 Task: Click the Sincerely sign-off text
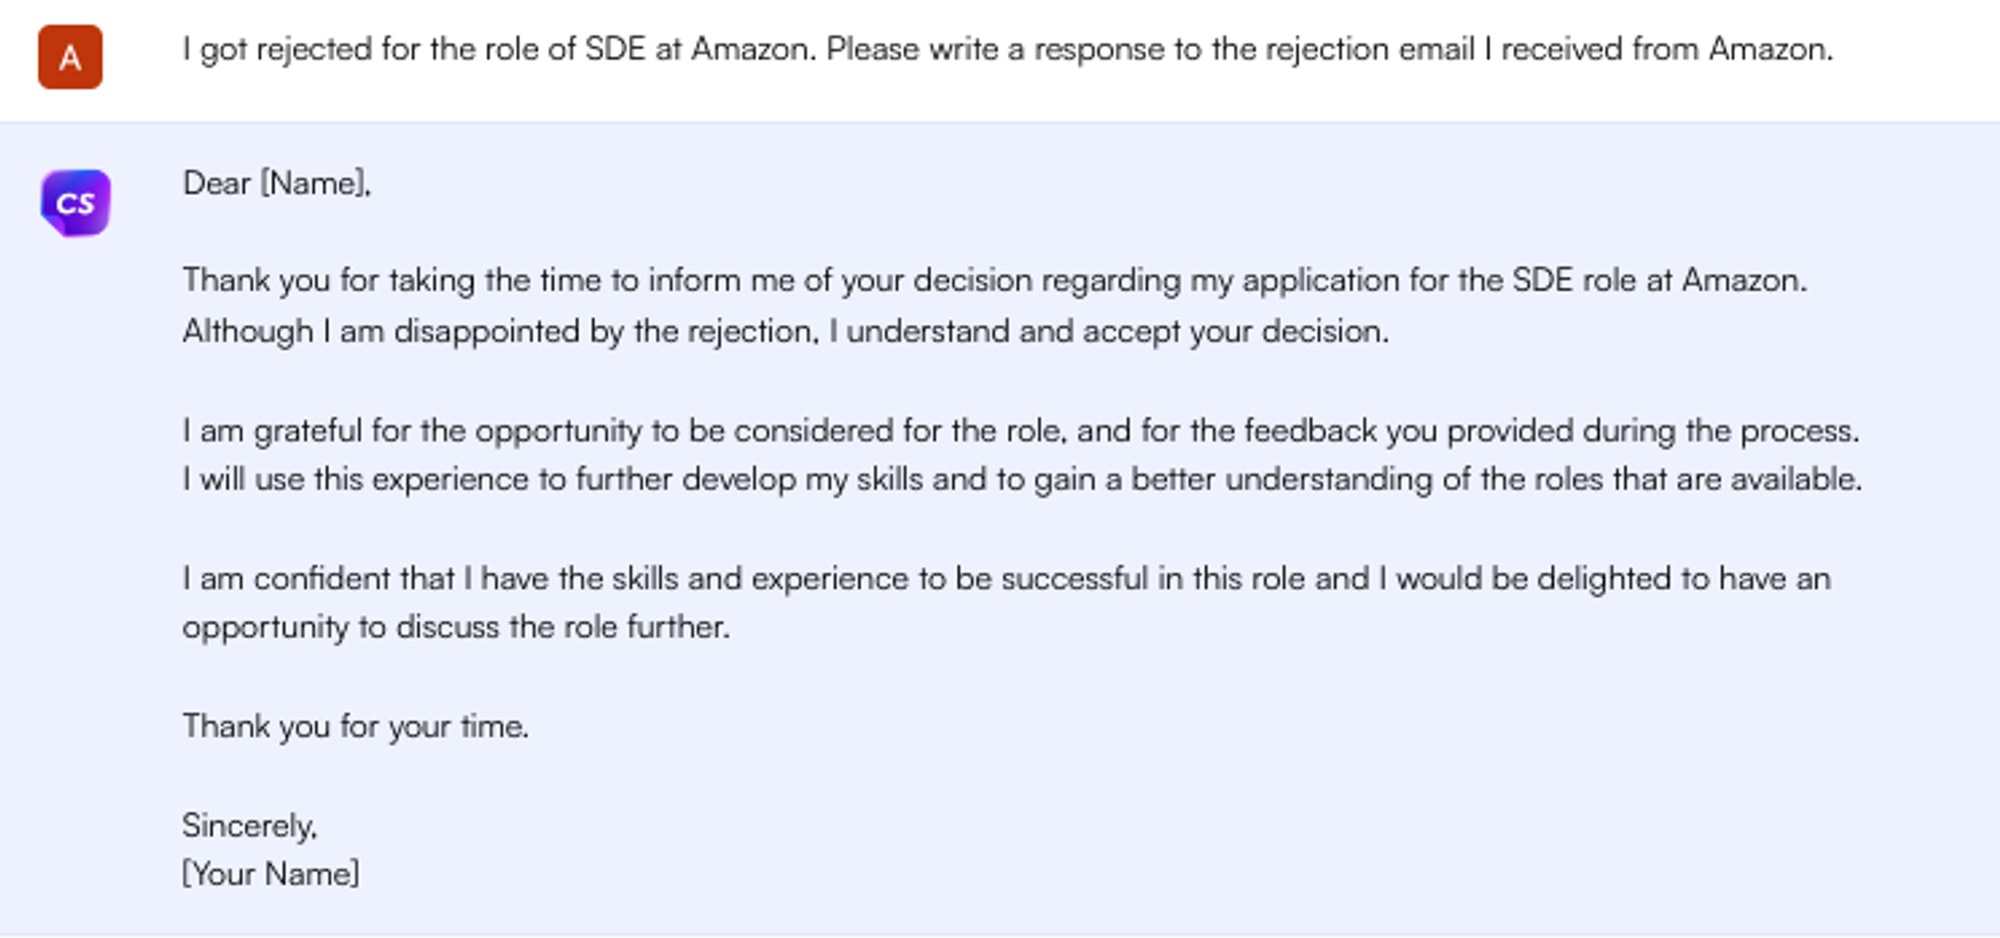click(x=248, y=826)
